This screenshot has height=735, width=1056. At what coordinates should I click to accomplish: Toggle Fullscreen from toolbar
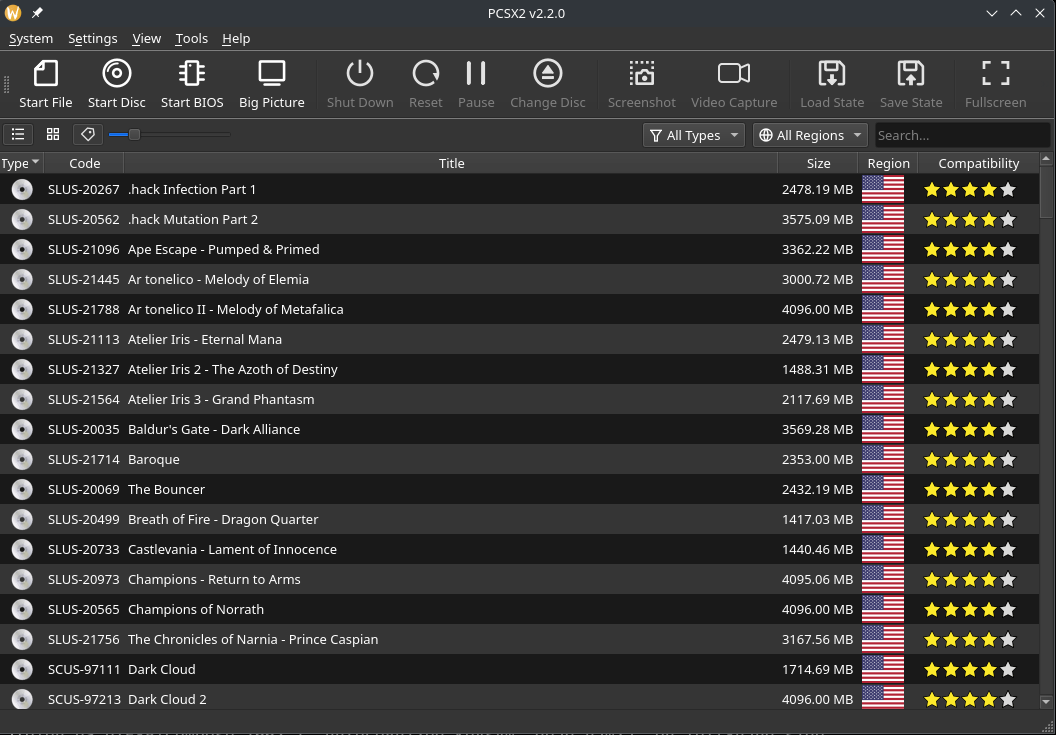(x=995, y=73)
